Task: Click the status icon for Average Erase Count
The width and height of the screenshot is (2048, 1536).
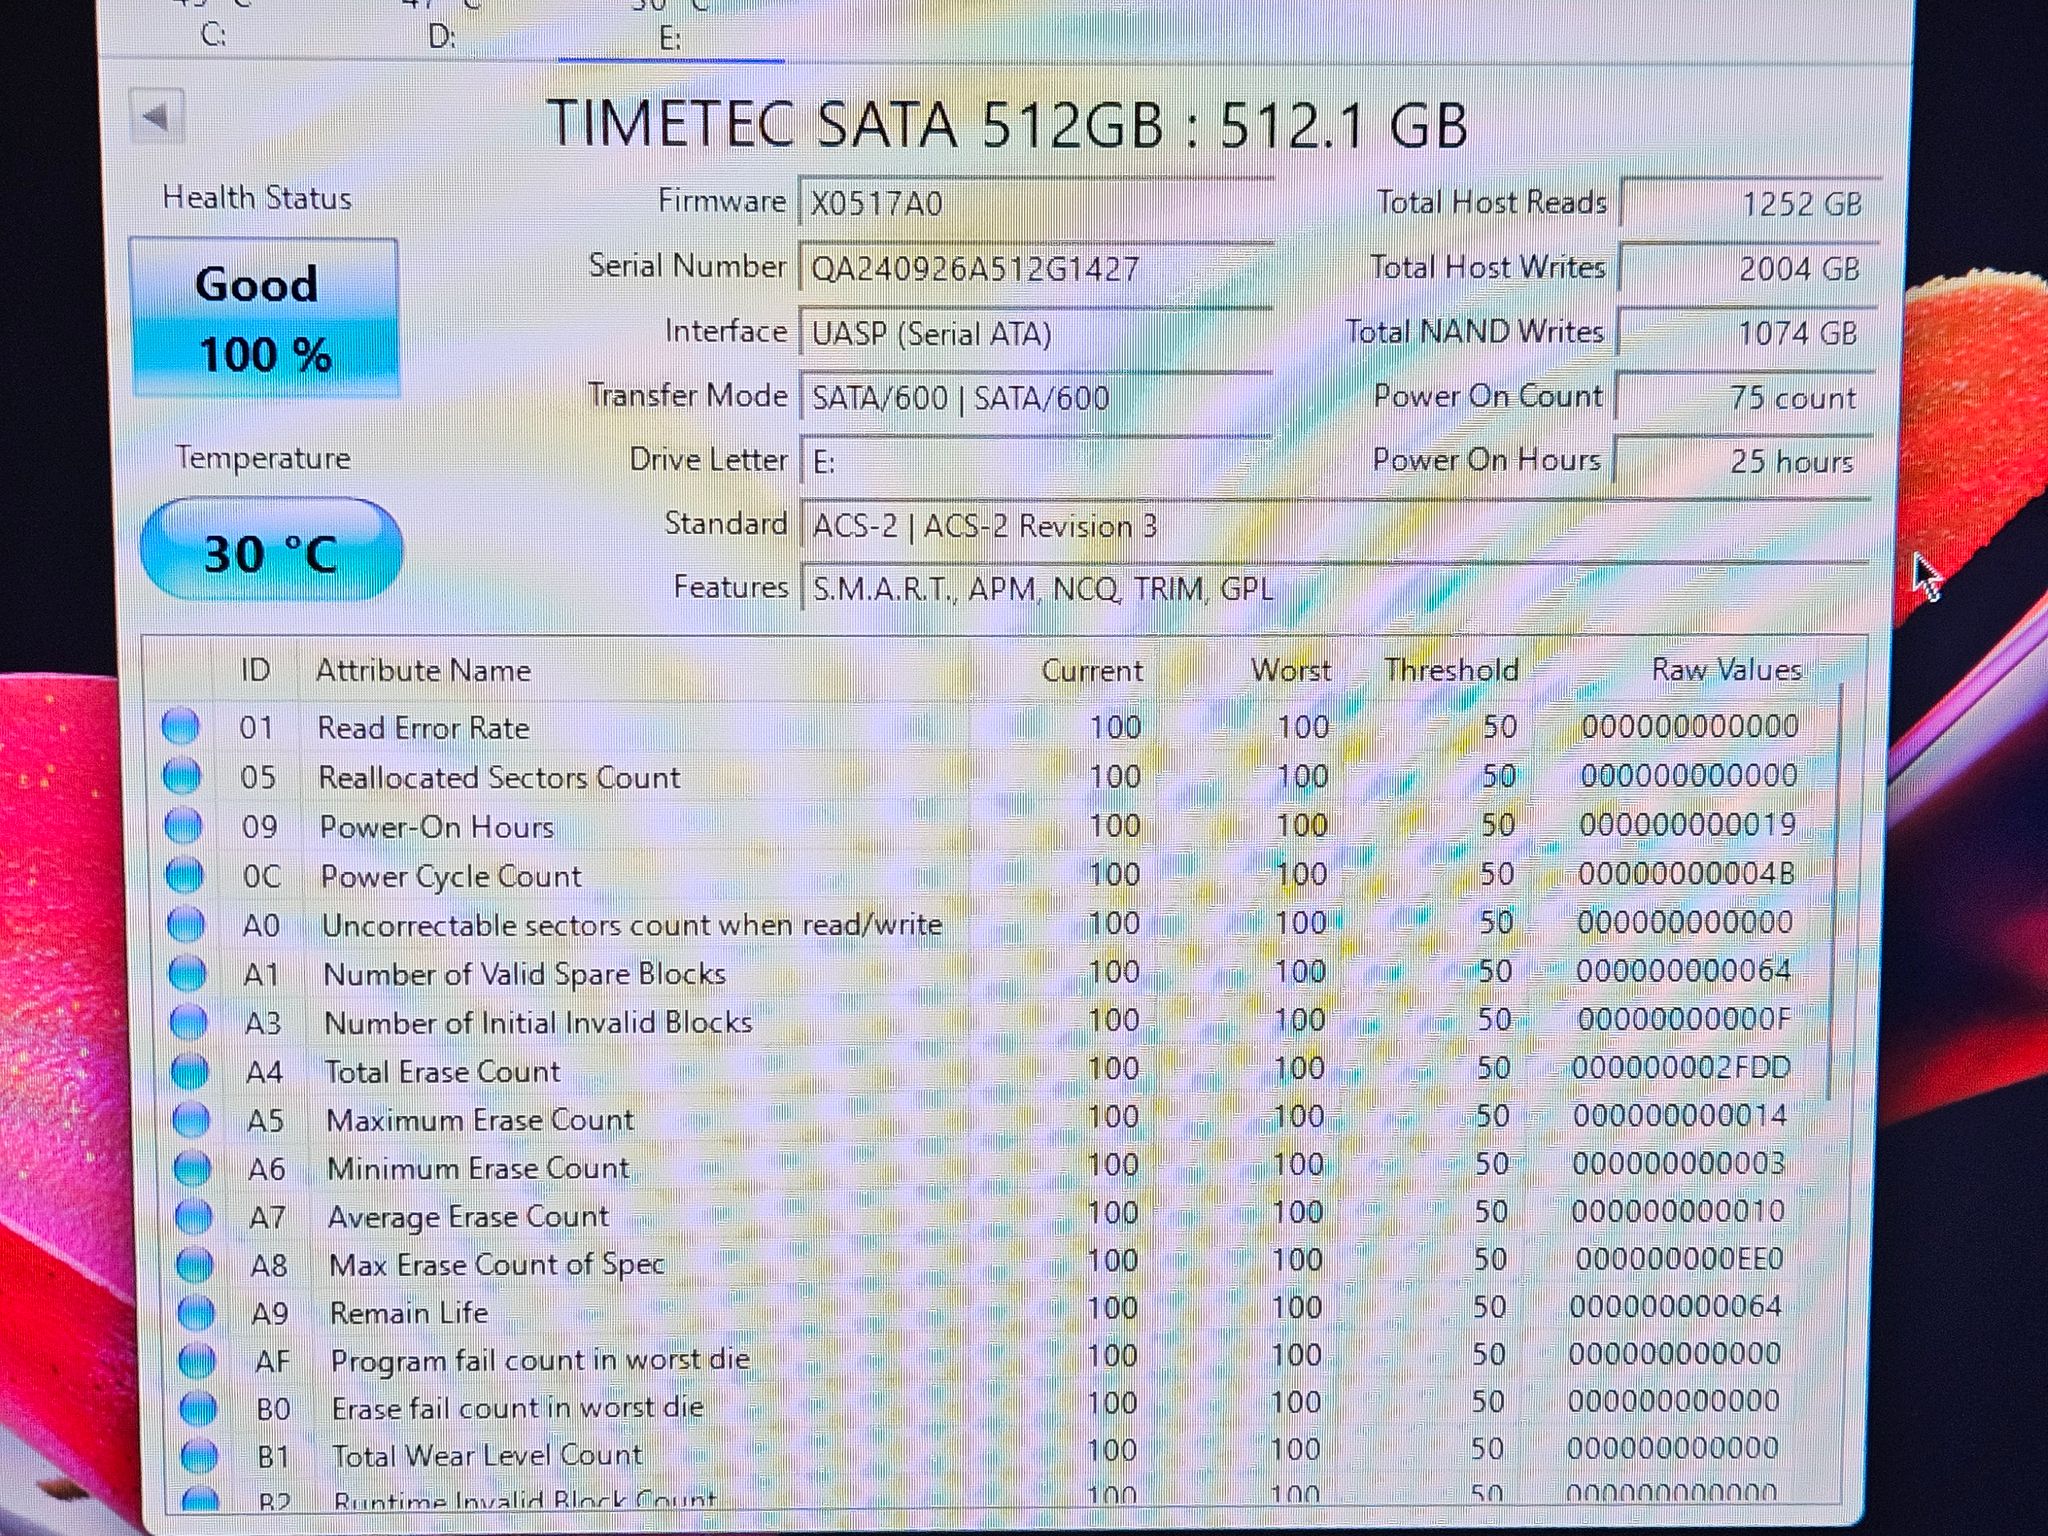Action: tap(193, 1217)
